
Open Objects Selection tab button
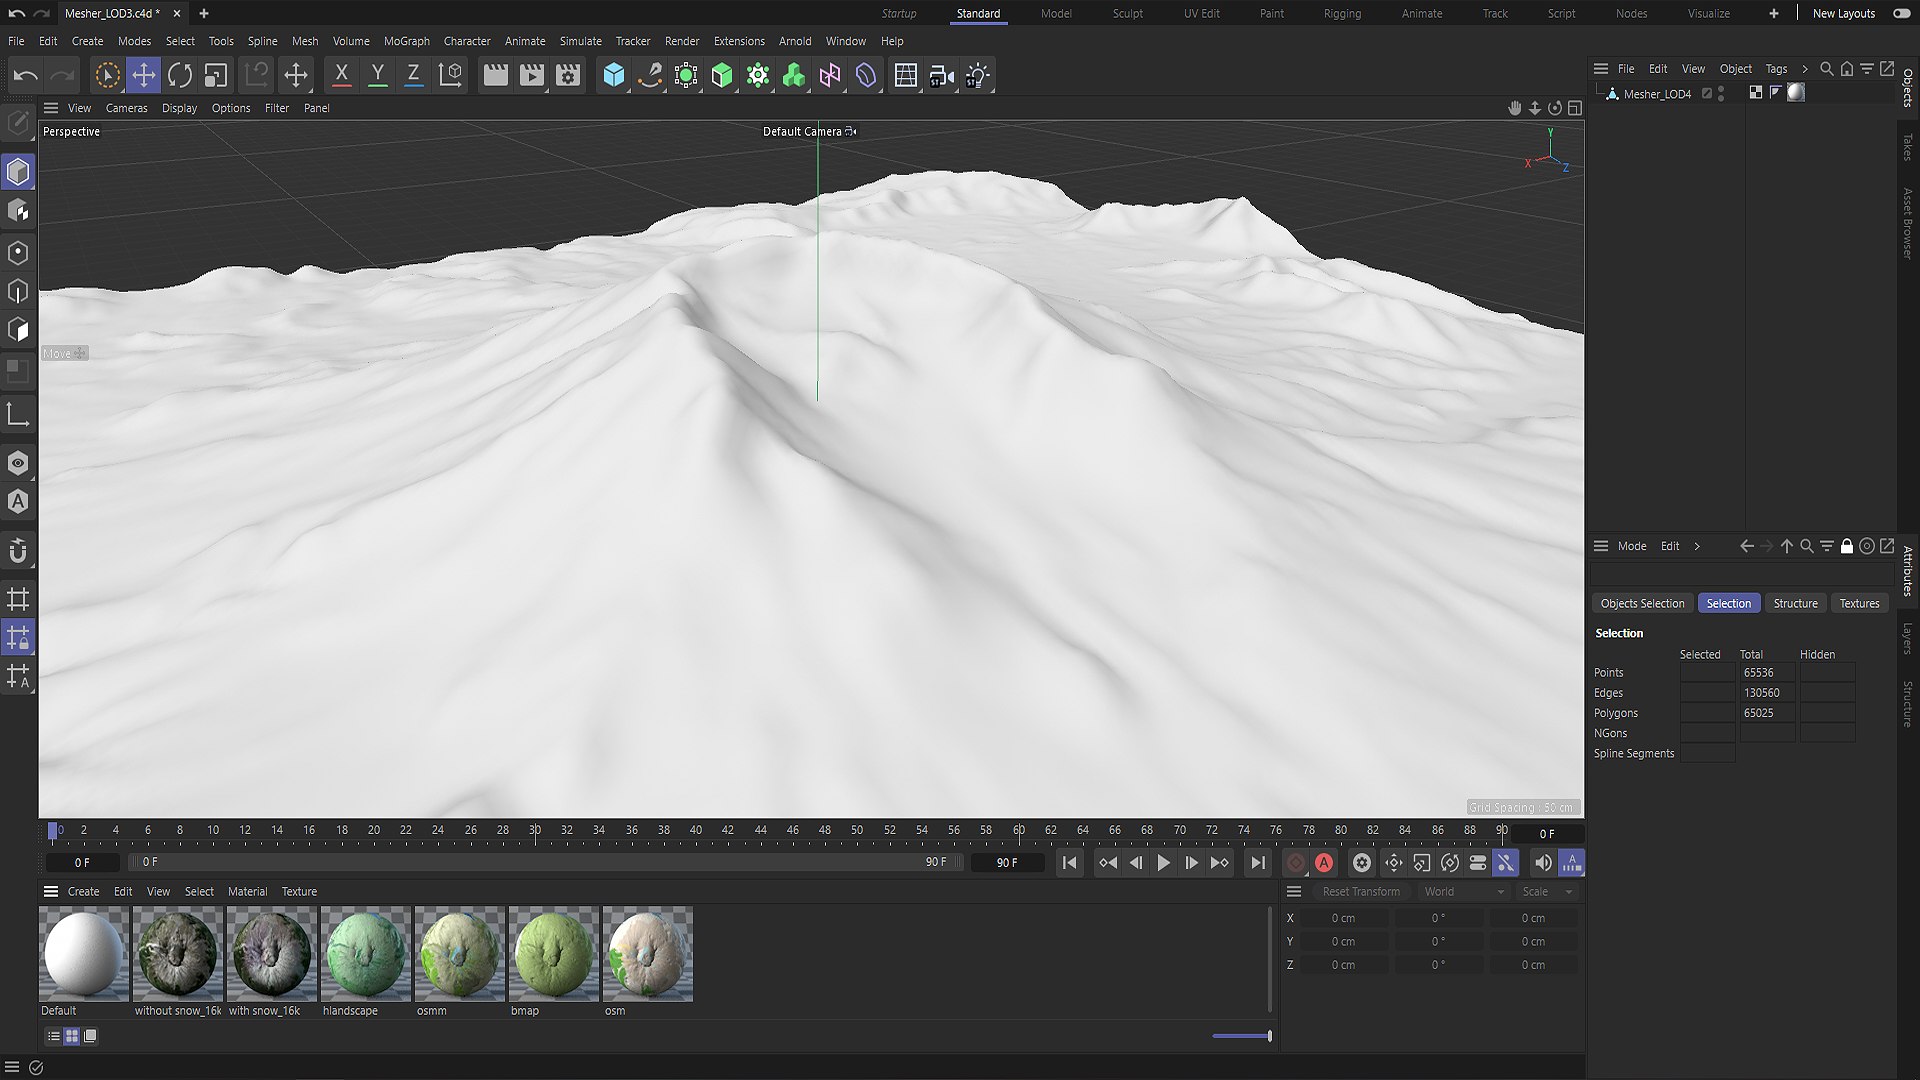1642,603
